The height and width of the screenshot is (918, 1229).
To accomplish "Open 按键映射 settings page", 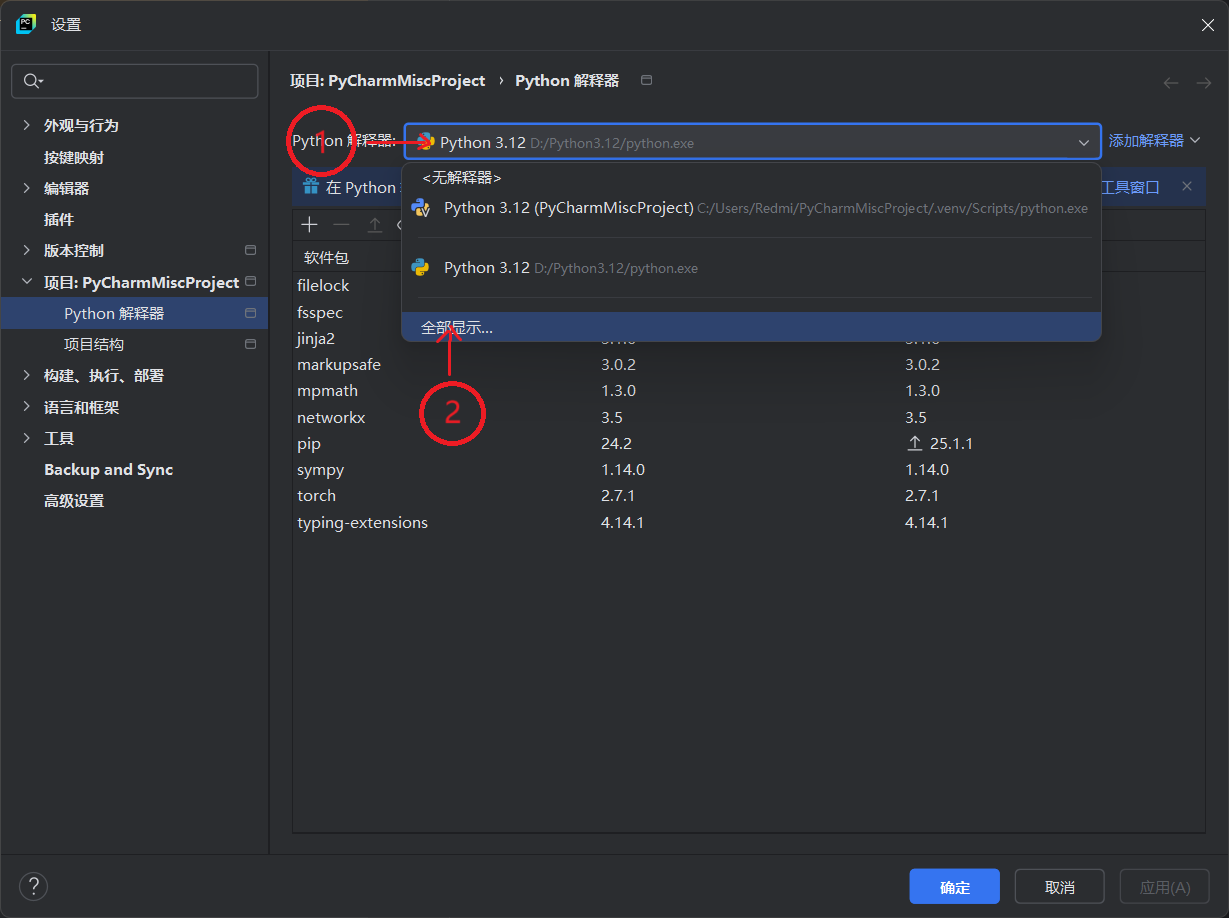I will 74,157.
